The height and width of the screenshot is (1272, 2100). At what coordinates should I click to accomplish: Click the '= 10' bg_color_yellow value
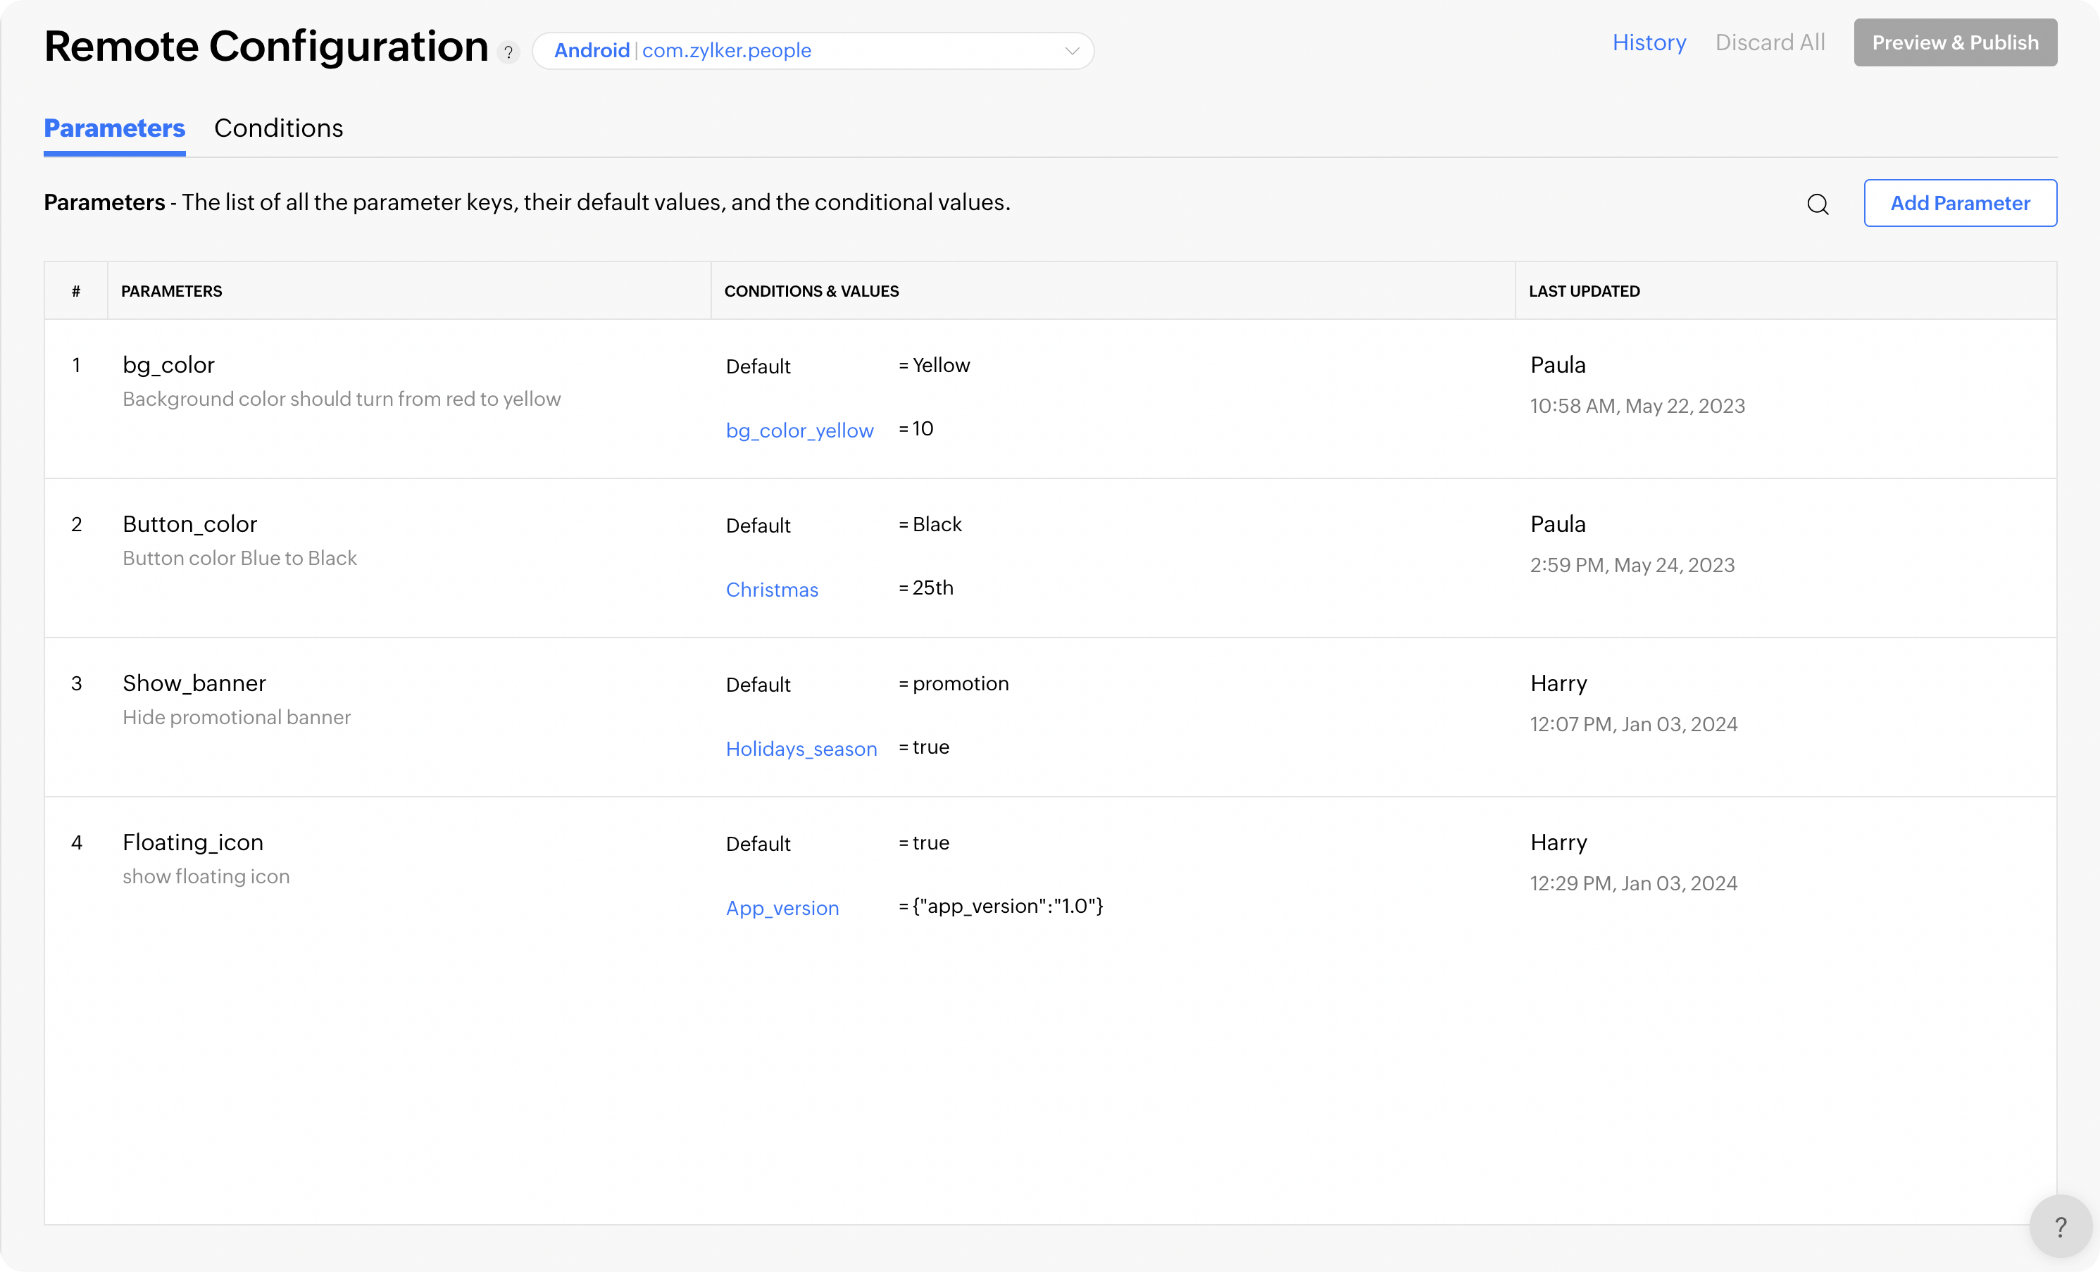click(916, 428)
